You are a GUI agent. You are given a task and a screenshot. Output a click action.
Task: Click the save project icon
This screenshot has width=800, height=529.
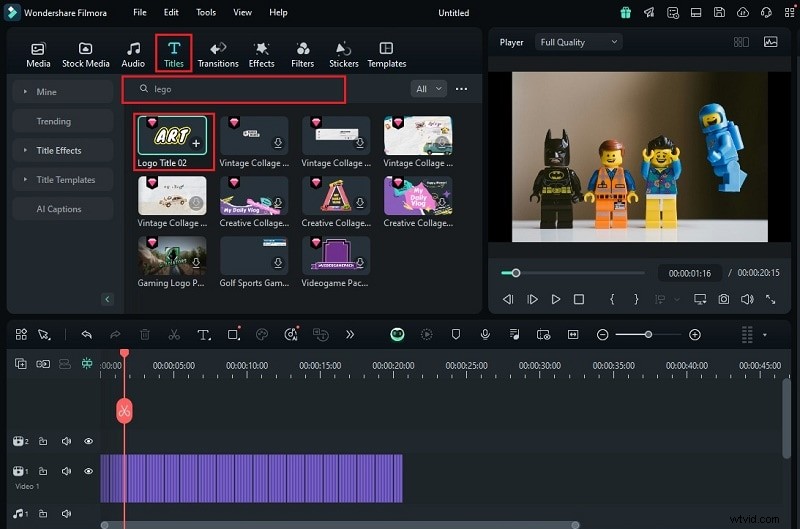[x=719, y=12]
